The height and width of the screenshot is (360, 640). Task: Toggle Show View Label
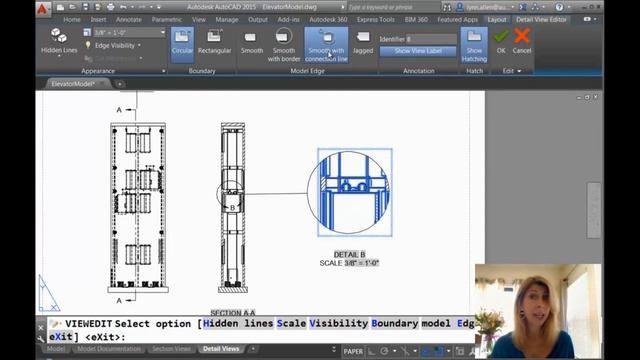tap(418, 51)
